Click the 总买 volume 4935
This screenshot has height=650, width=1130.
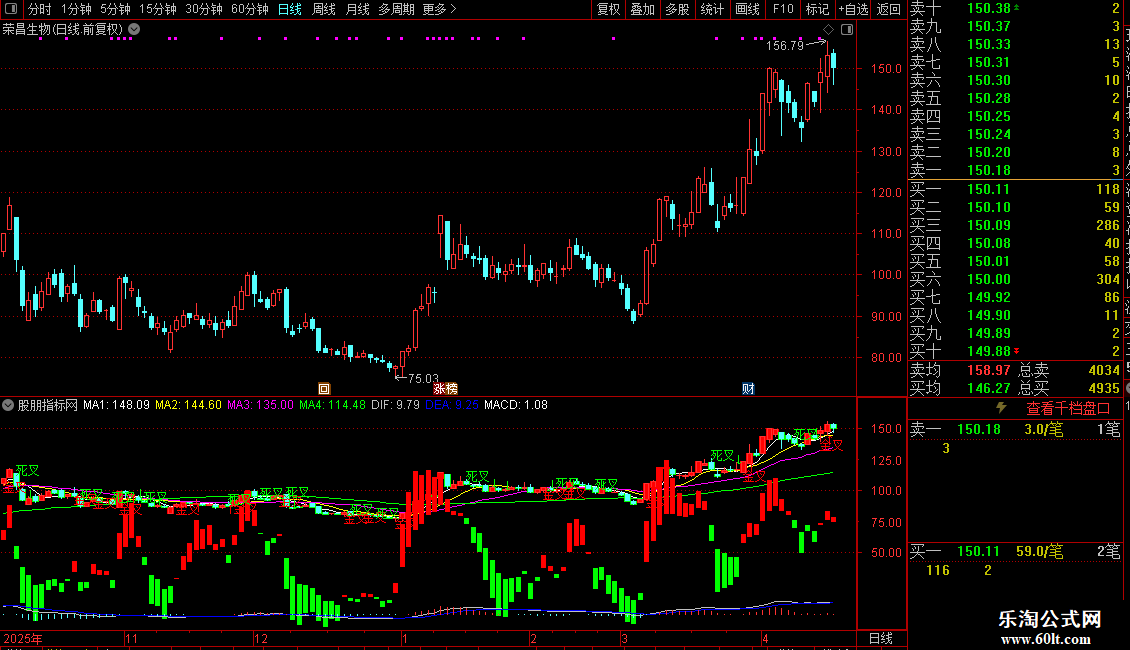pyautogui.click(x=1104, y=388)
